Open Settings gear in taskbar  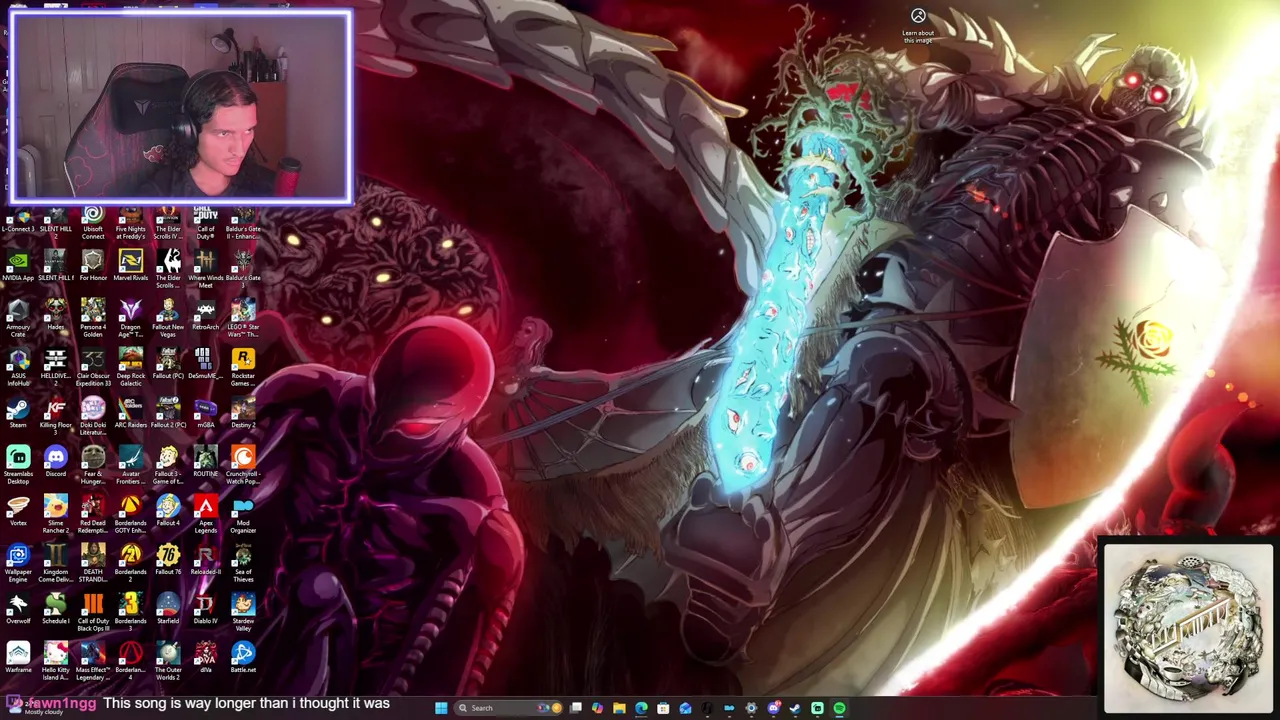[x=751, y=708]
